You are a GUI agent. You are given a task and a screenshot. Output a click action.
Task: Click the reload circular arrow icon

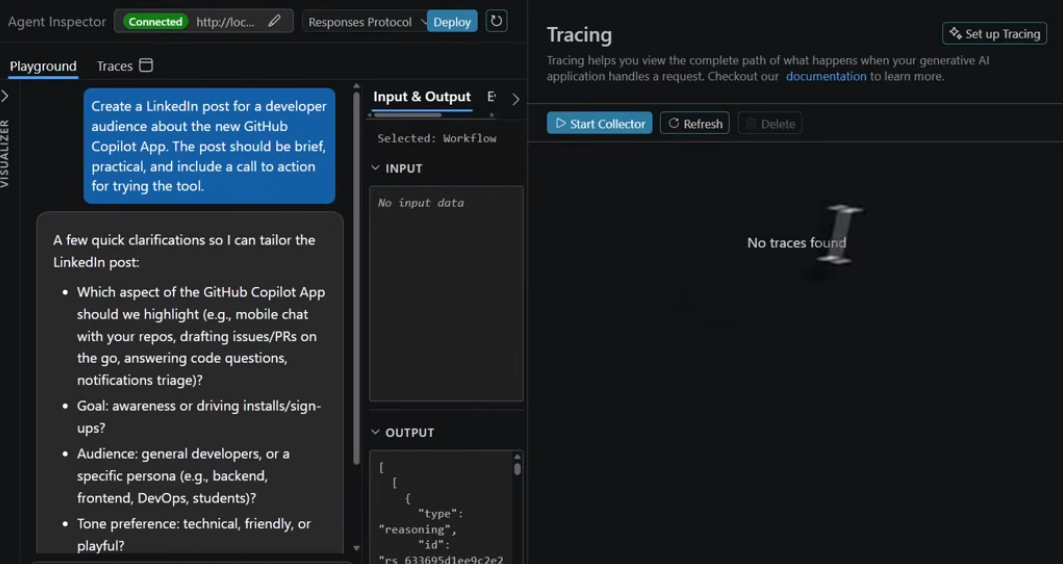click(x=496, y=21)
